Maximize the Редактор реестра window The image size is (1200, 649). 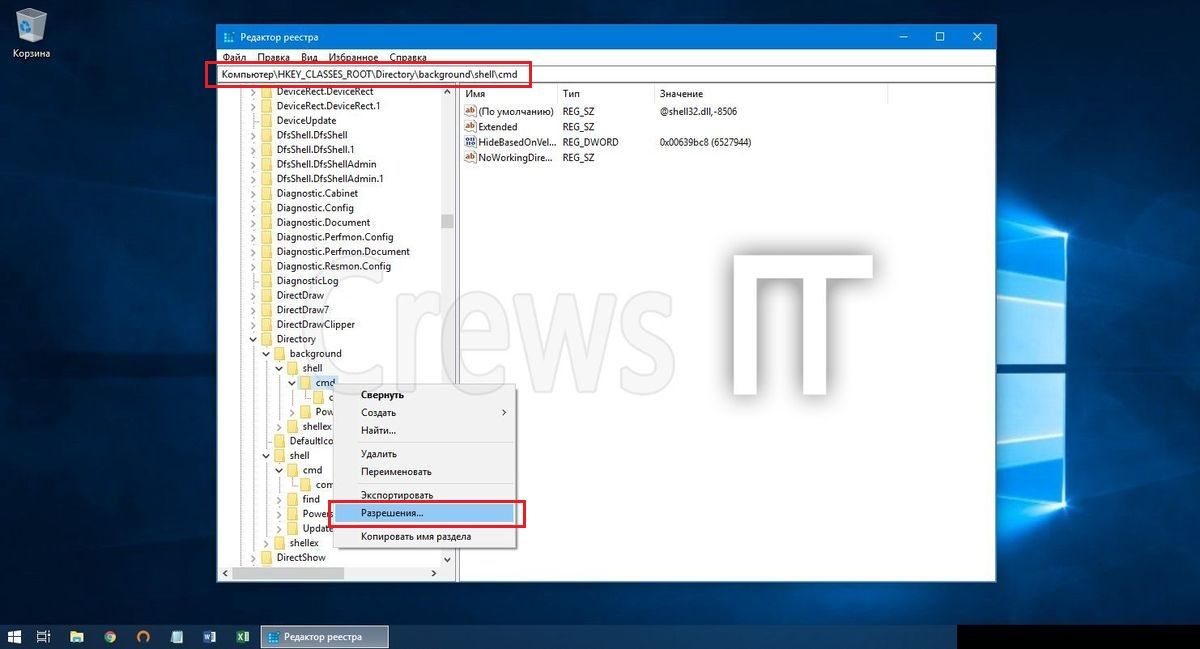940,37
